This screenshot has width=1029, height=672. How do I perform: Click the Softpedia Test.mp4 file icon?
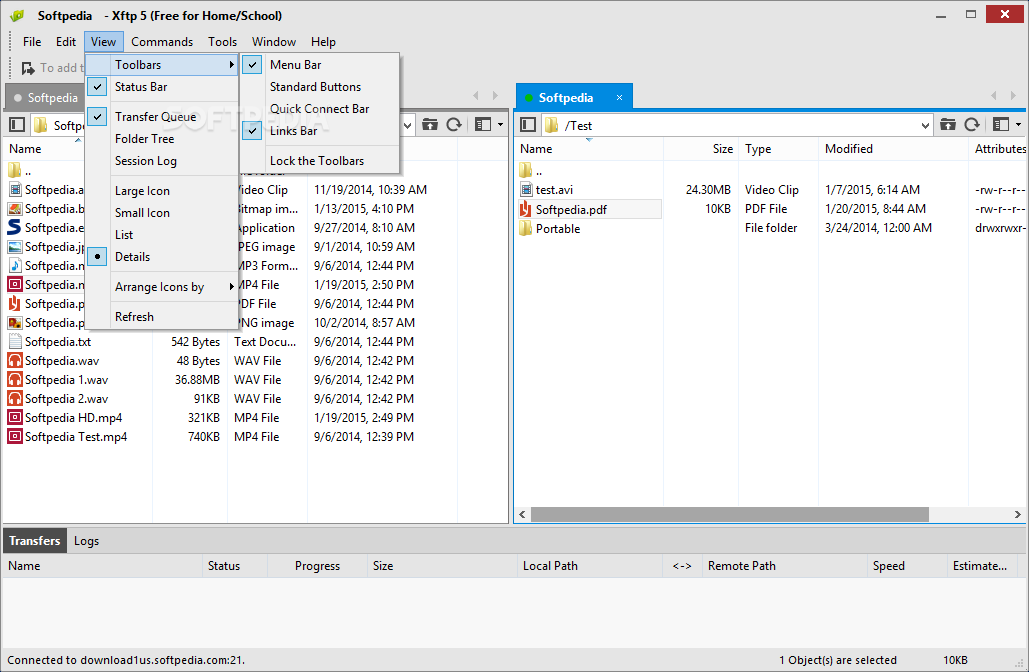14,436
